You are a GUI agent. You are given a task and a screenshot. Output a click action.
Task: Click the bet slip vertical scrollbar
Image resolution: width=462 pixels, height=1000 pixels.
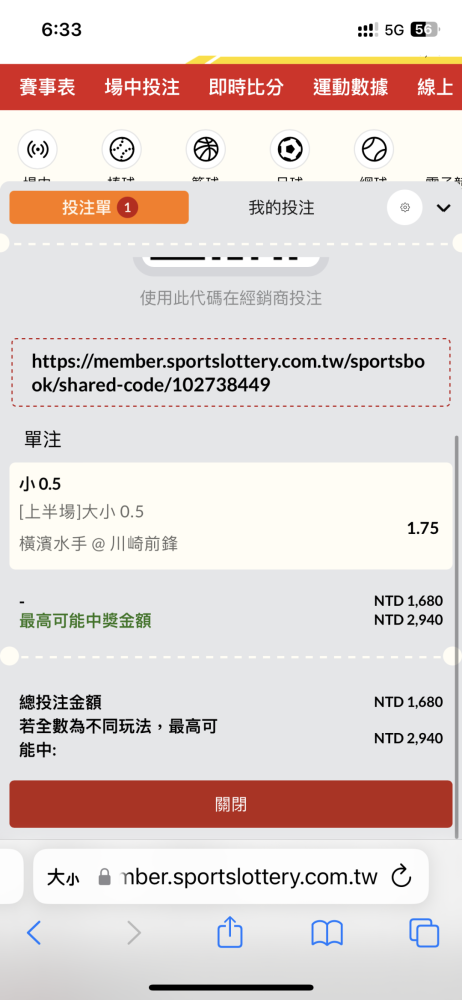[x=456, y=636]
